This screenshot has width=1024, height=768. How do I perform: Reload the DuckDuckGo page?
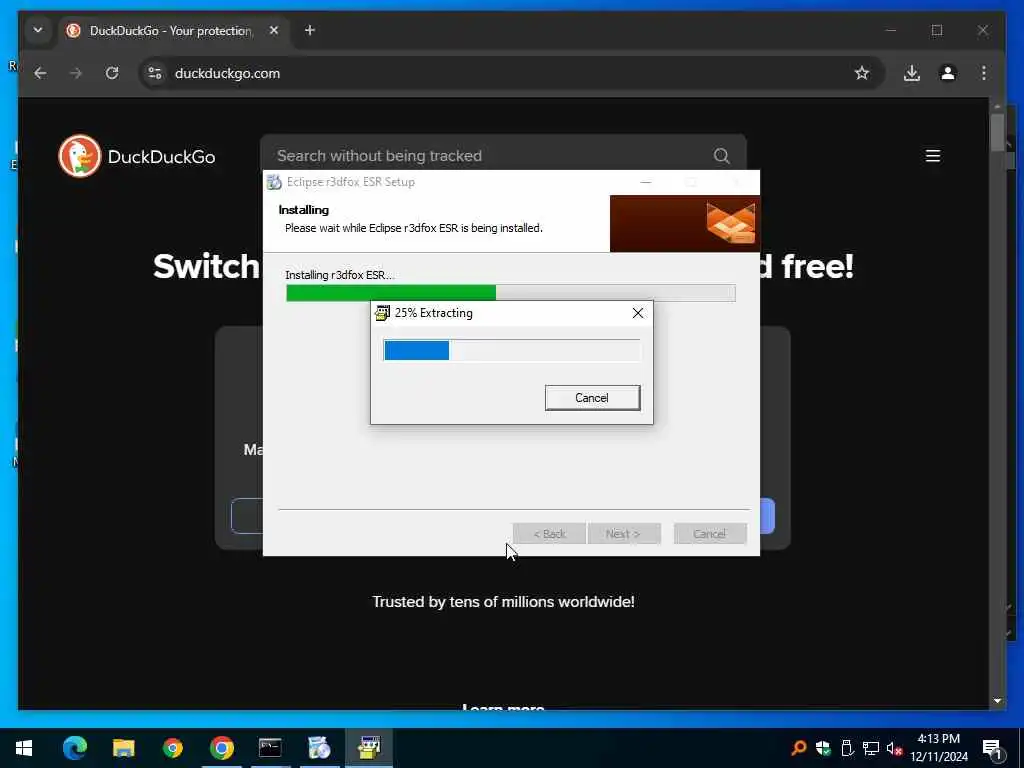tap(112, 73)
